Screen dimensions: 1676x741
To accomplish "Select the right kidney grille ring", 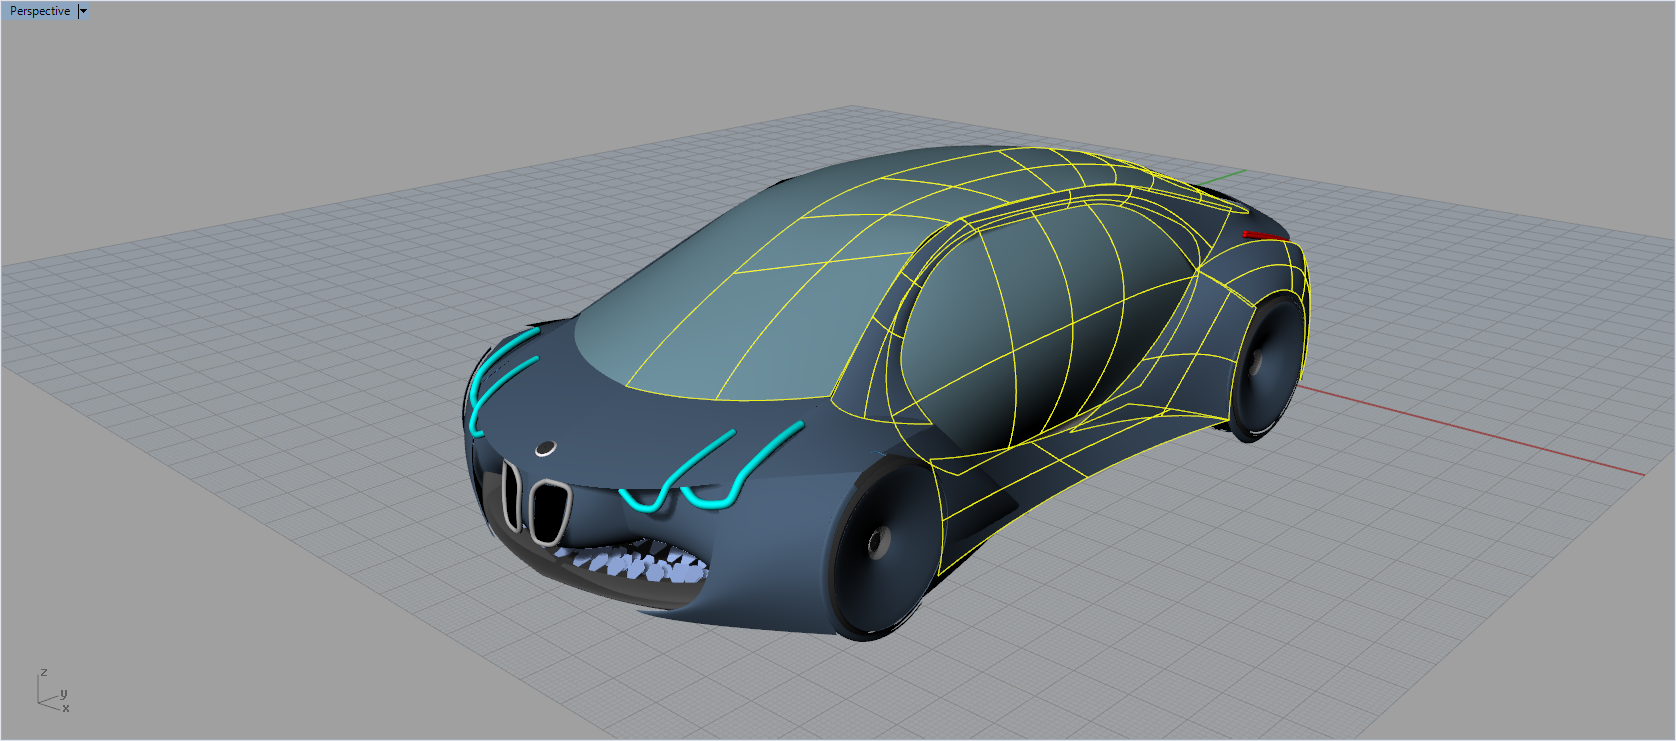I will 549,510.
